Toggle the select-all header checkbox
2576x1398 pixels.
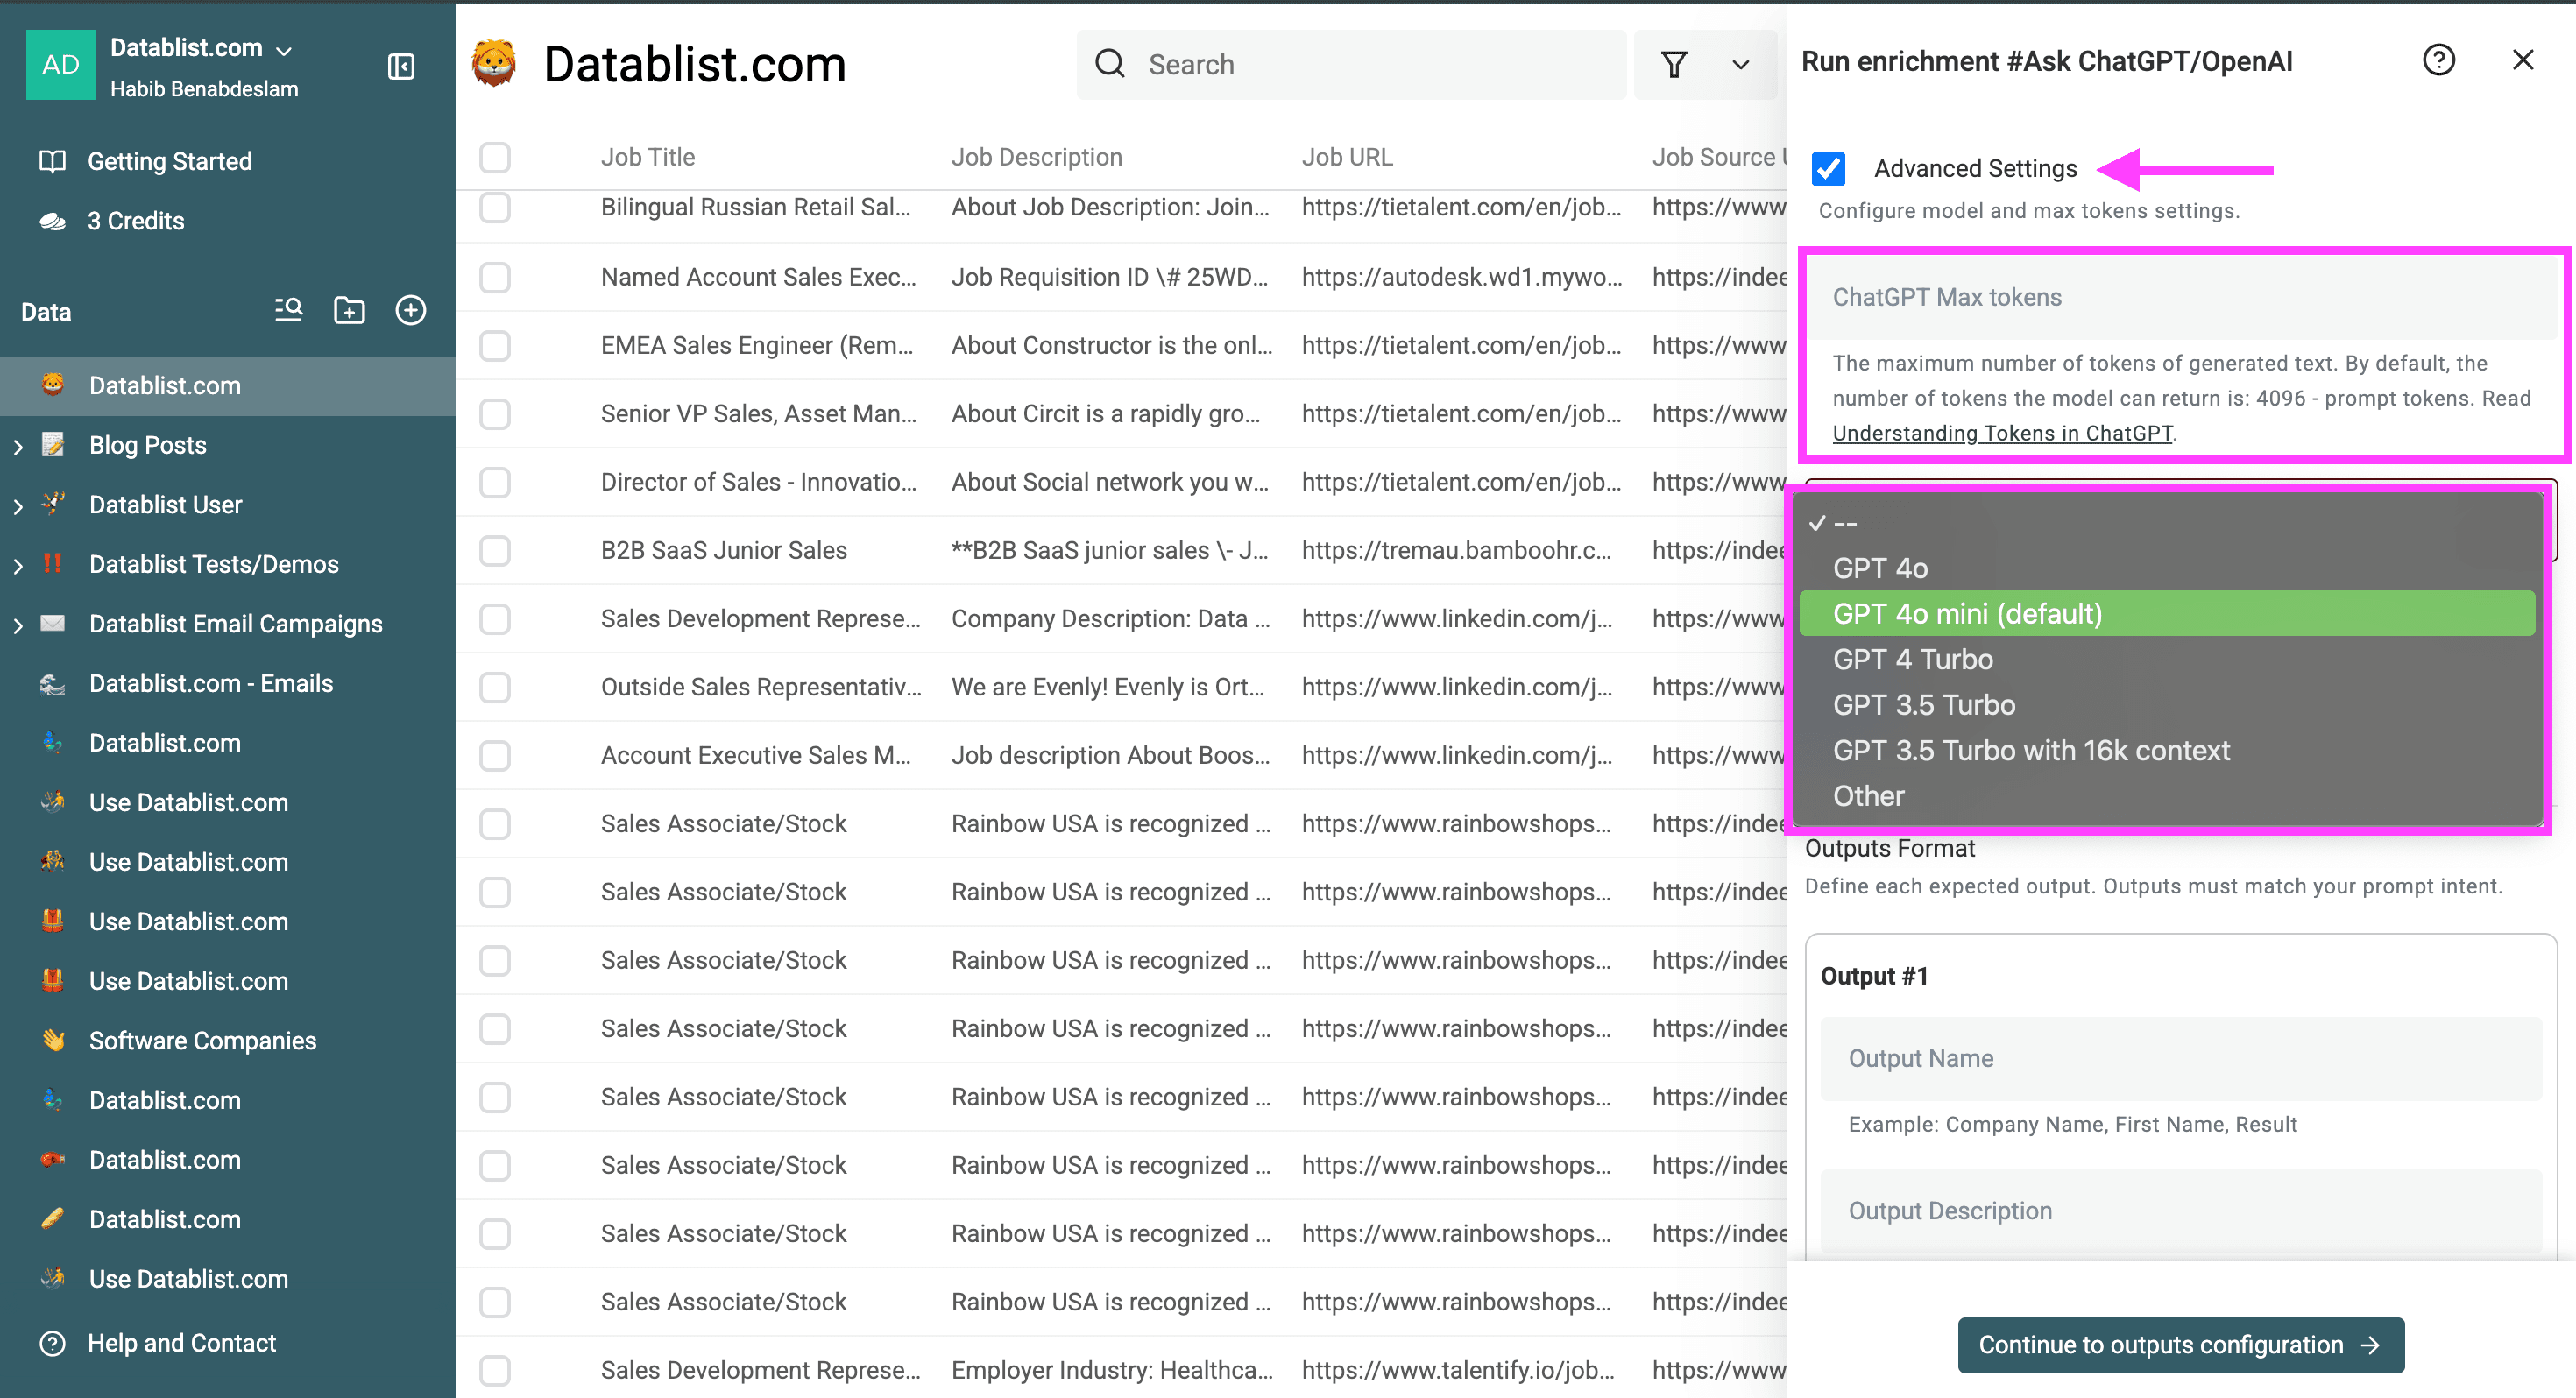(x=495, y=157)
